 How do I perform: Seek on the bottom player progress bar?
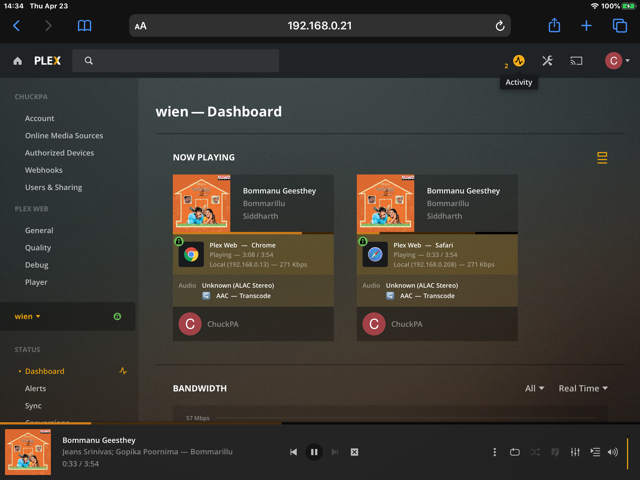tap(320, 423)
